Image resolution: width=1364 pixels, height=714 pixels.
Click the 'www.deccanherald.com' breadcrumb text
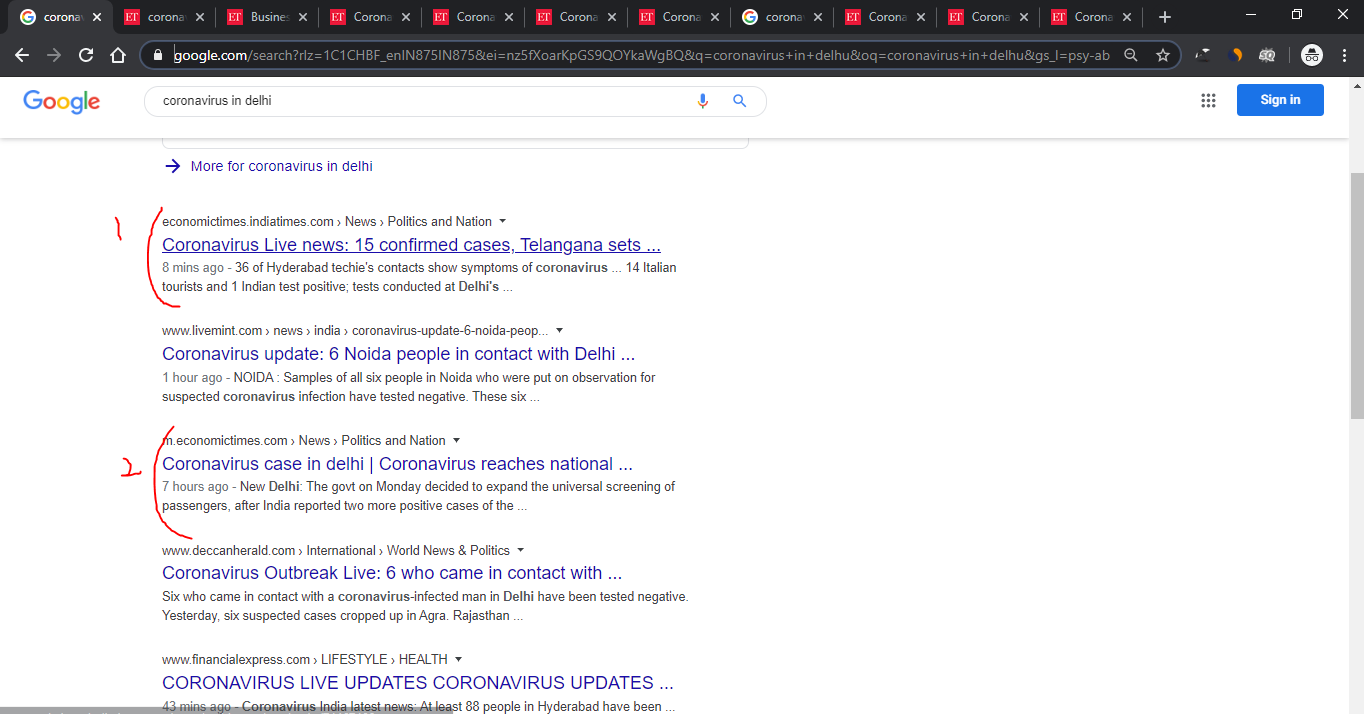tap(229, 551)
